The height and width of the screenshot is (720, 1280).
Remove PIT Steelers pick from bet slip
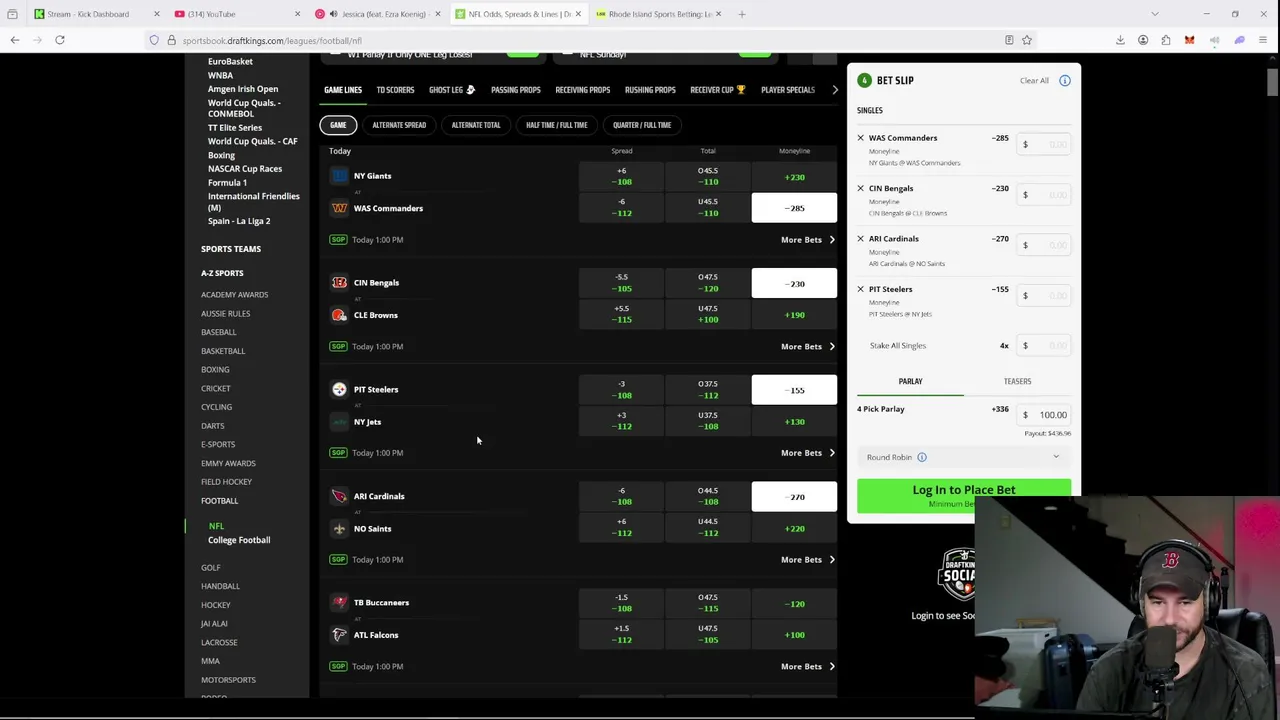coord(860,289)
